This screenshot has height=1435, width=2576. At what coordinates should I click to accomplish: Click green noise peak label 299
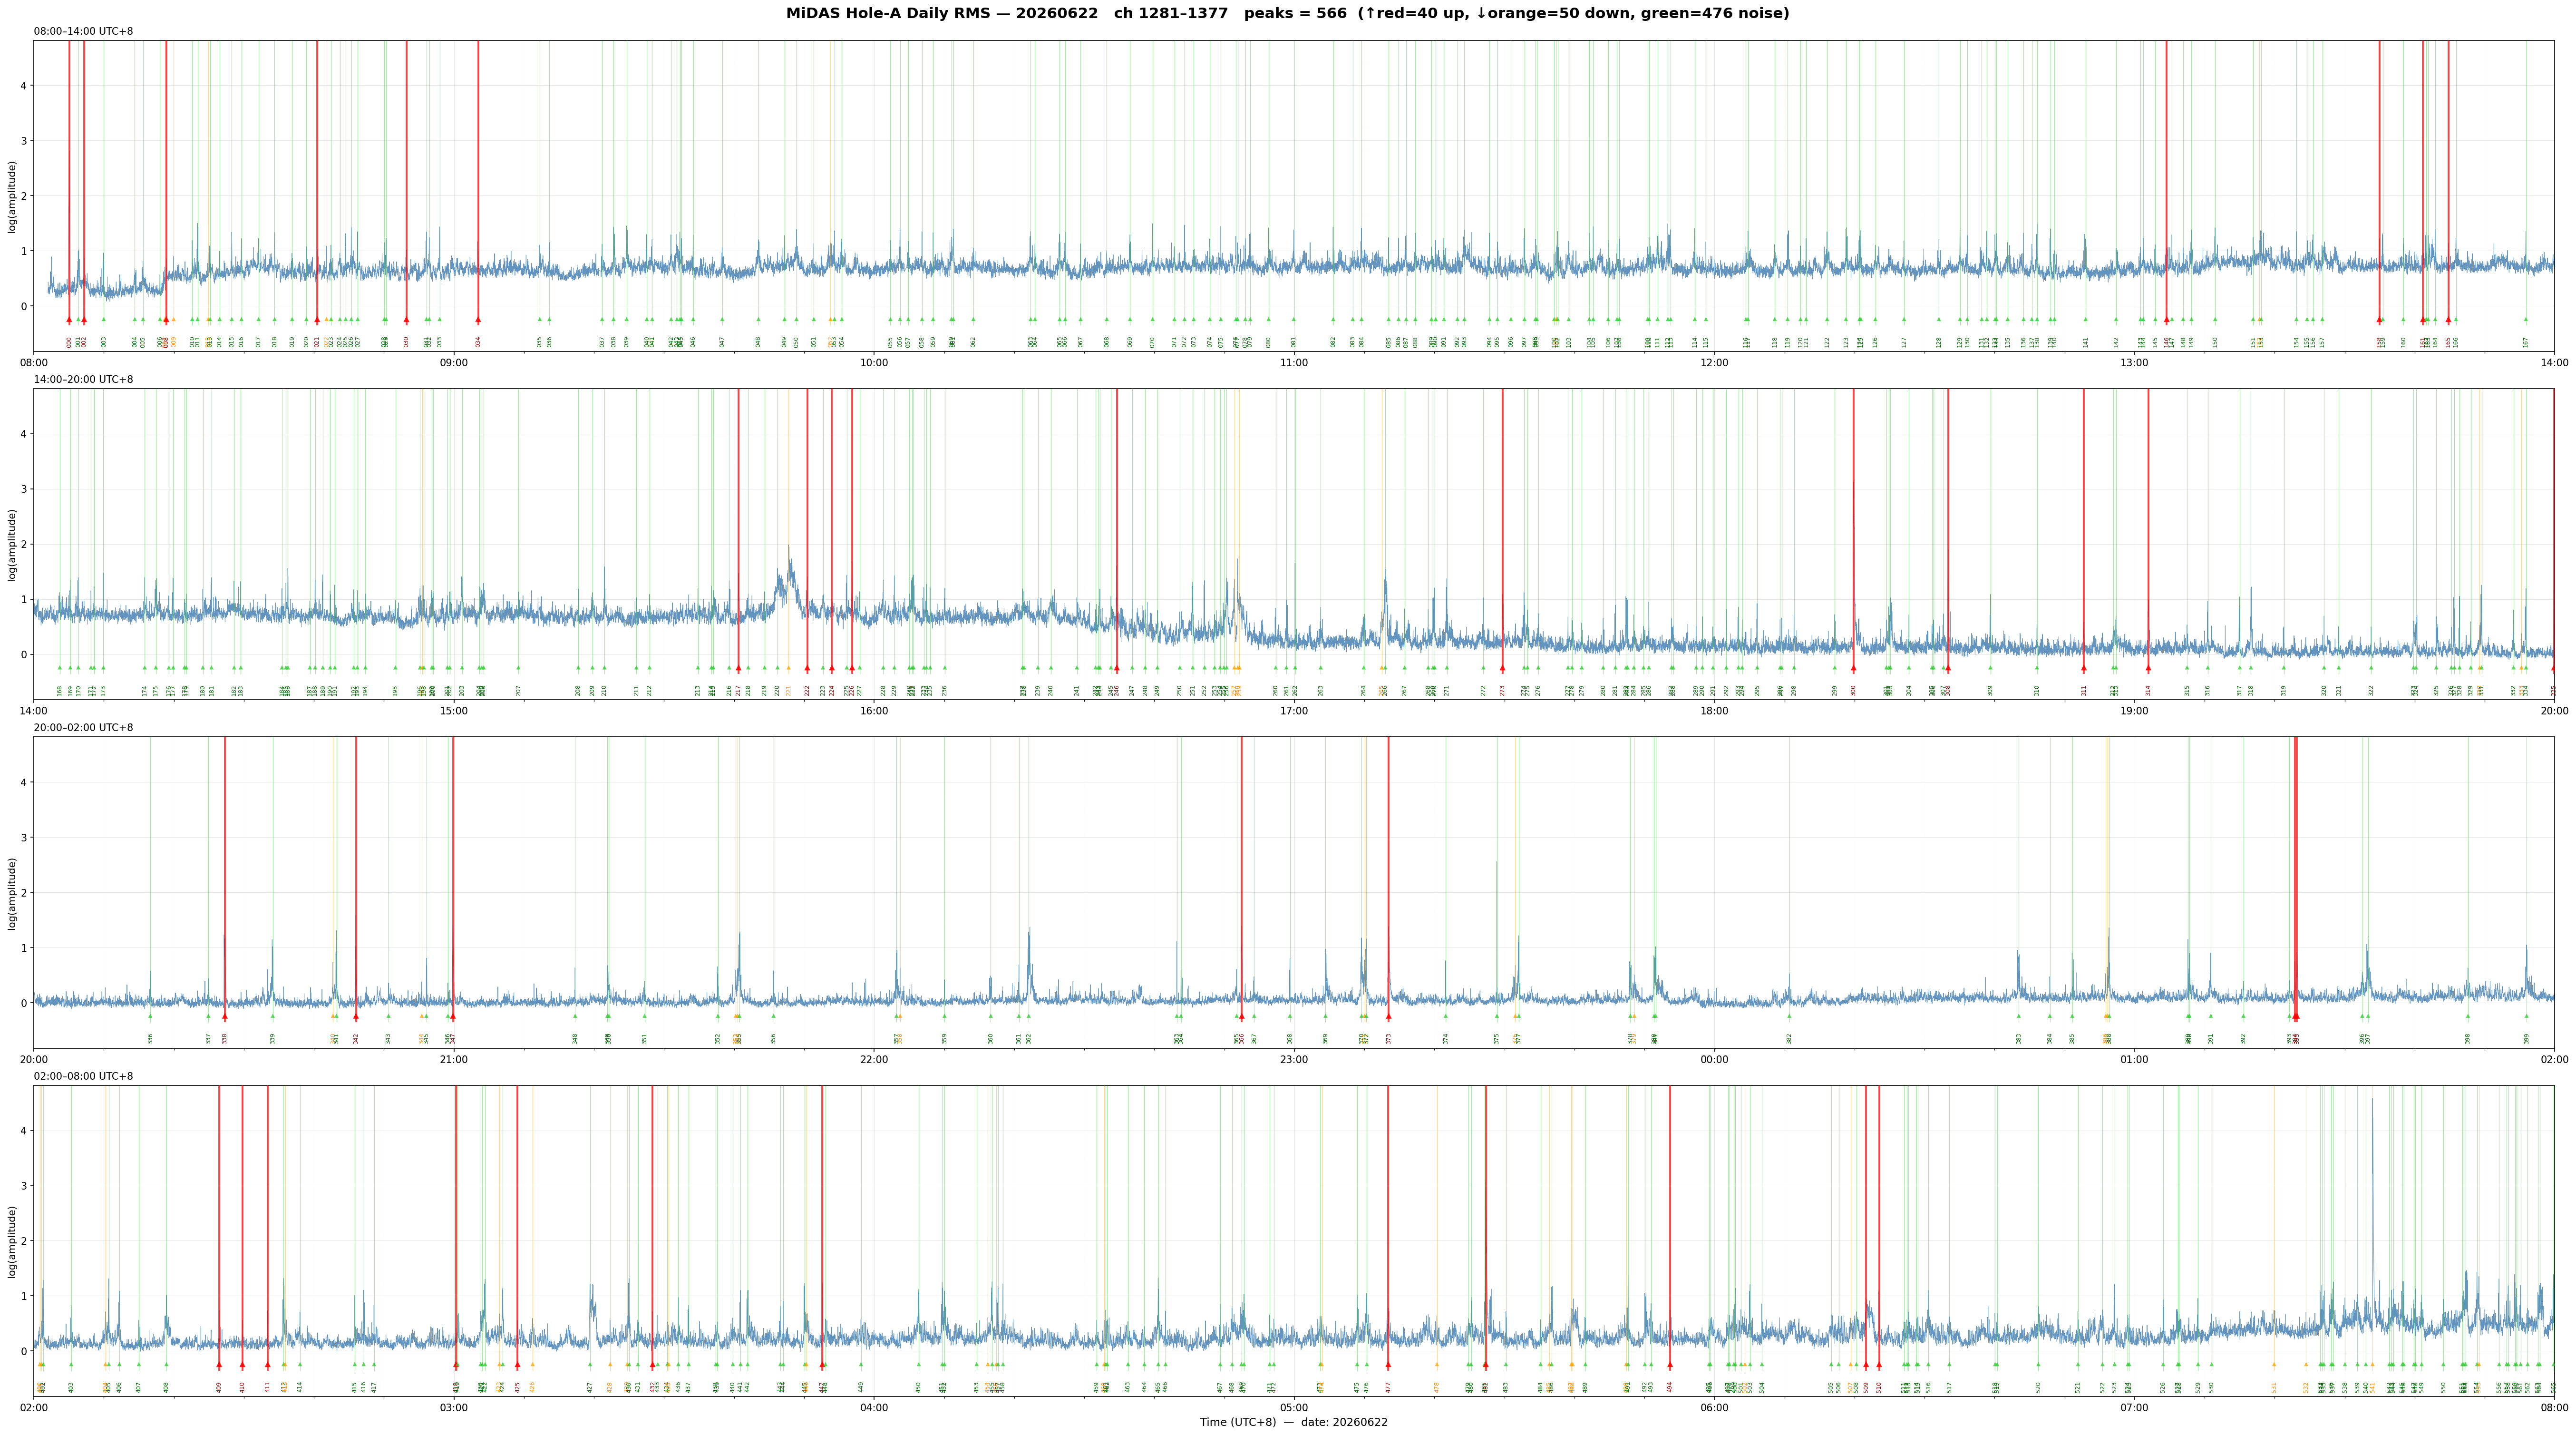tap(1835, 690)
